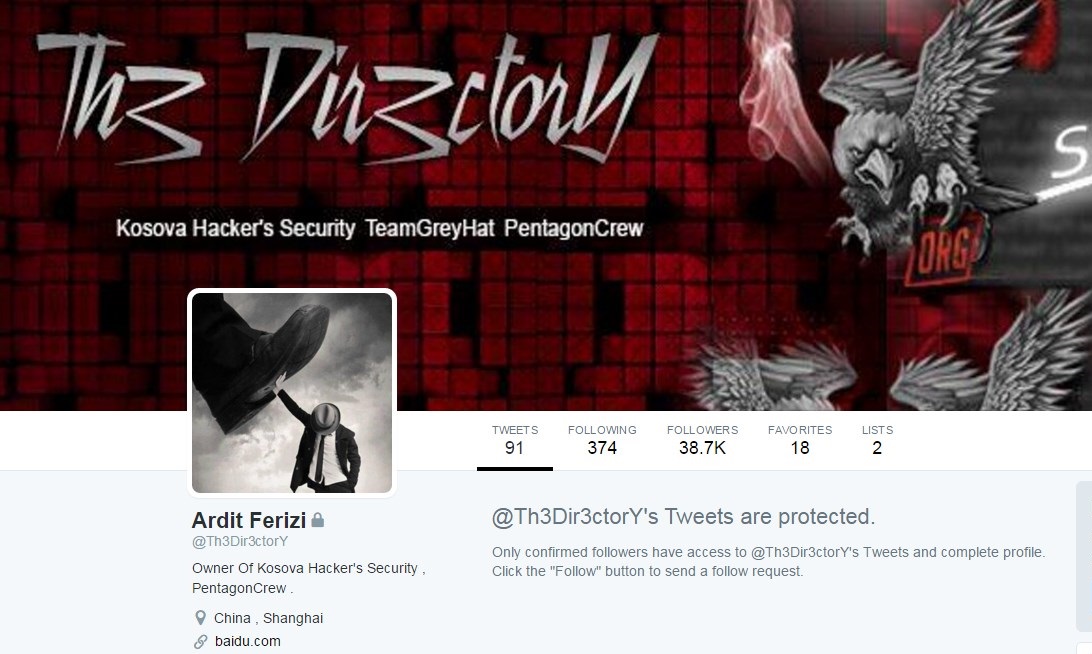Open the Tweets tab showing 91
The width and height of the screenshot is (1092, 654).
coord(515,440)
